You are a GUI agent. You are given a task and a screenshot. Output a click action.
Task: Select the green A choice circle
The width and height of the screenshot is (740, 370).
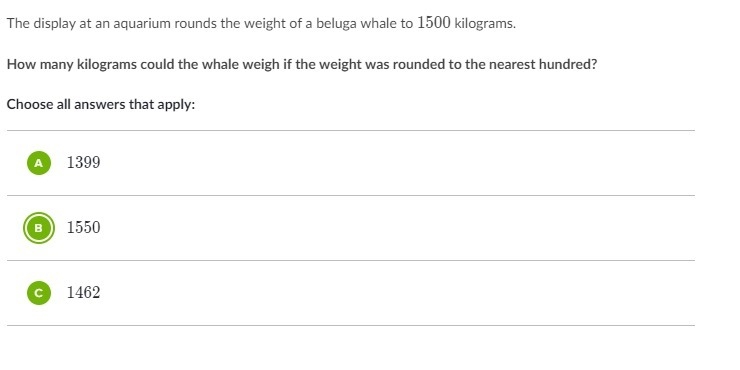coord(39,163)
